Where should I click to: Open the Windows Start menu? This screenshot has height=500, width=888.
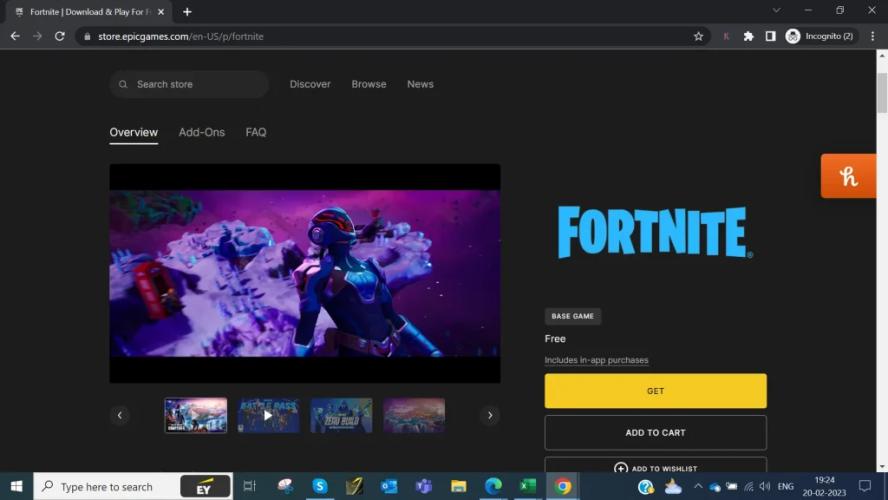[16, 486]
